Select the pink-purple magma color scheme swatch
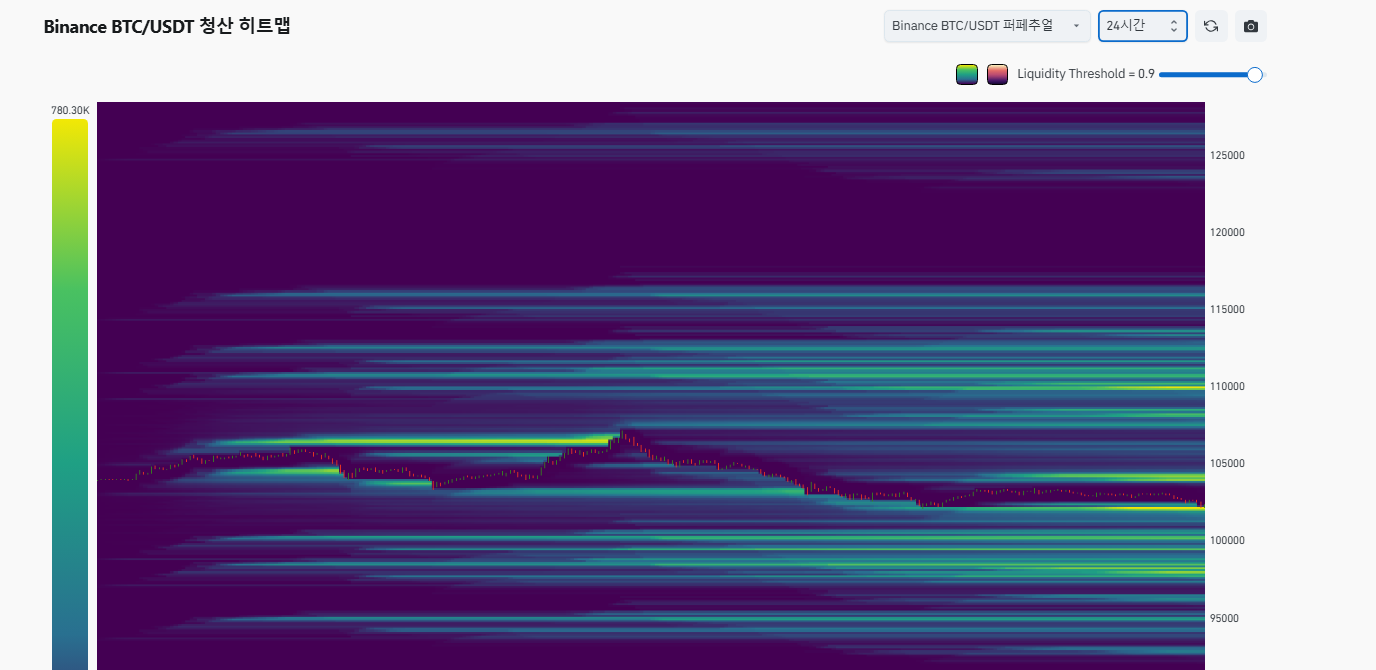This screenshot has height=670, width=1376. pyautogui.click(x=997, y=74)
